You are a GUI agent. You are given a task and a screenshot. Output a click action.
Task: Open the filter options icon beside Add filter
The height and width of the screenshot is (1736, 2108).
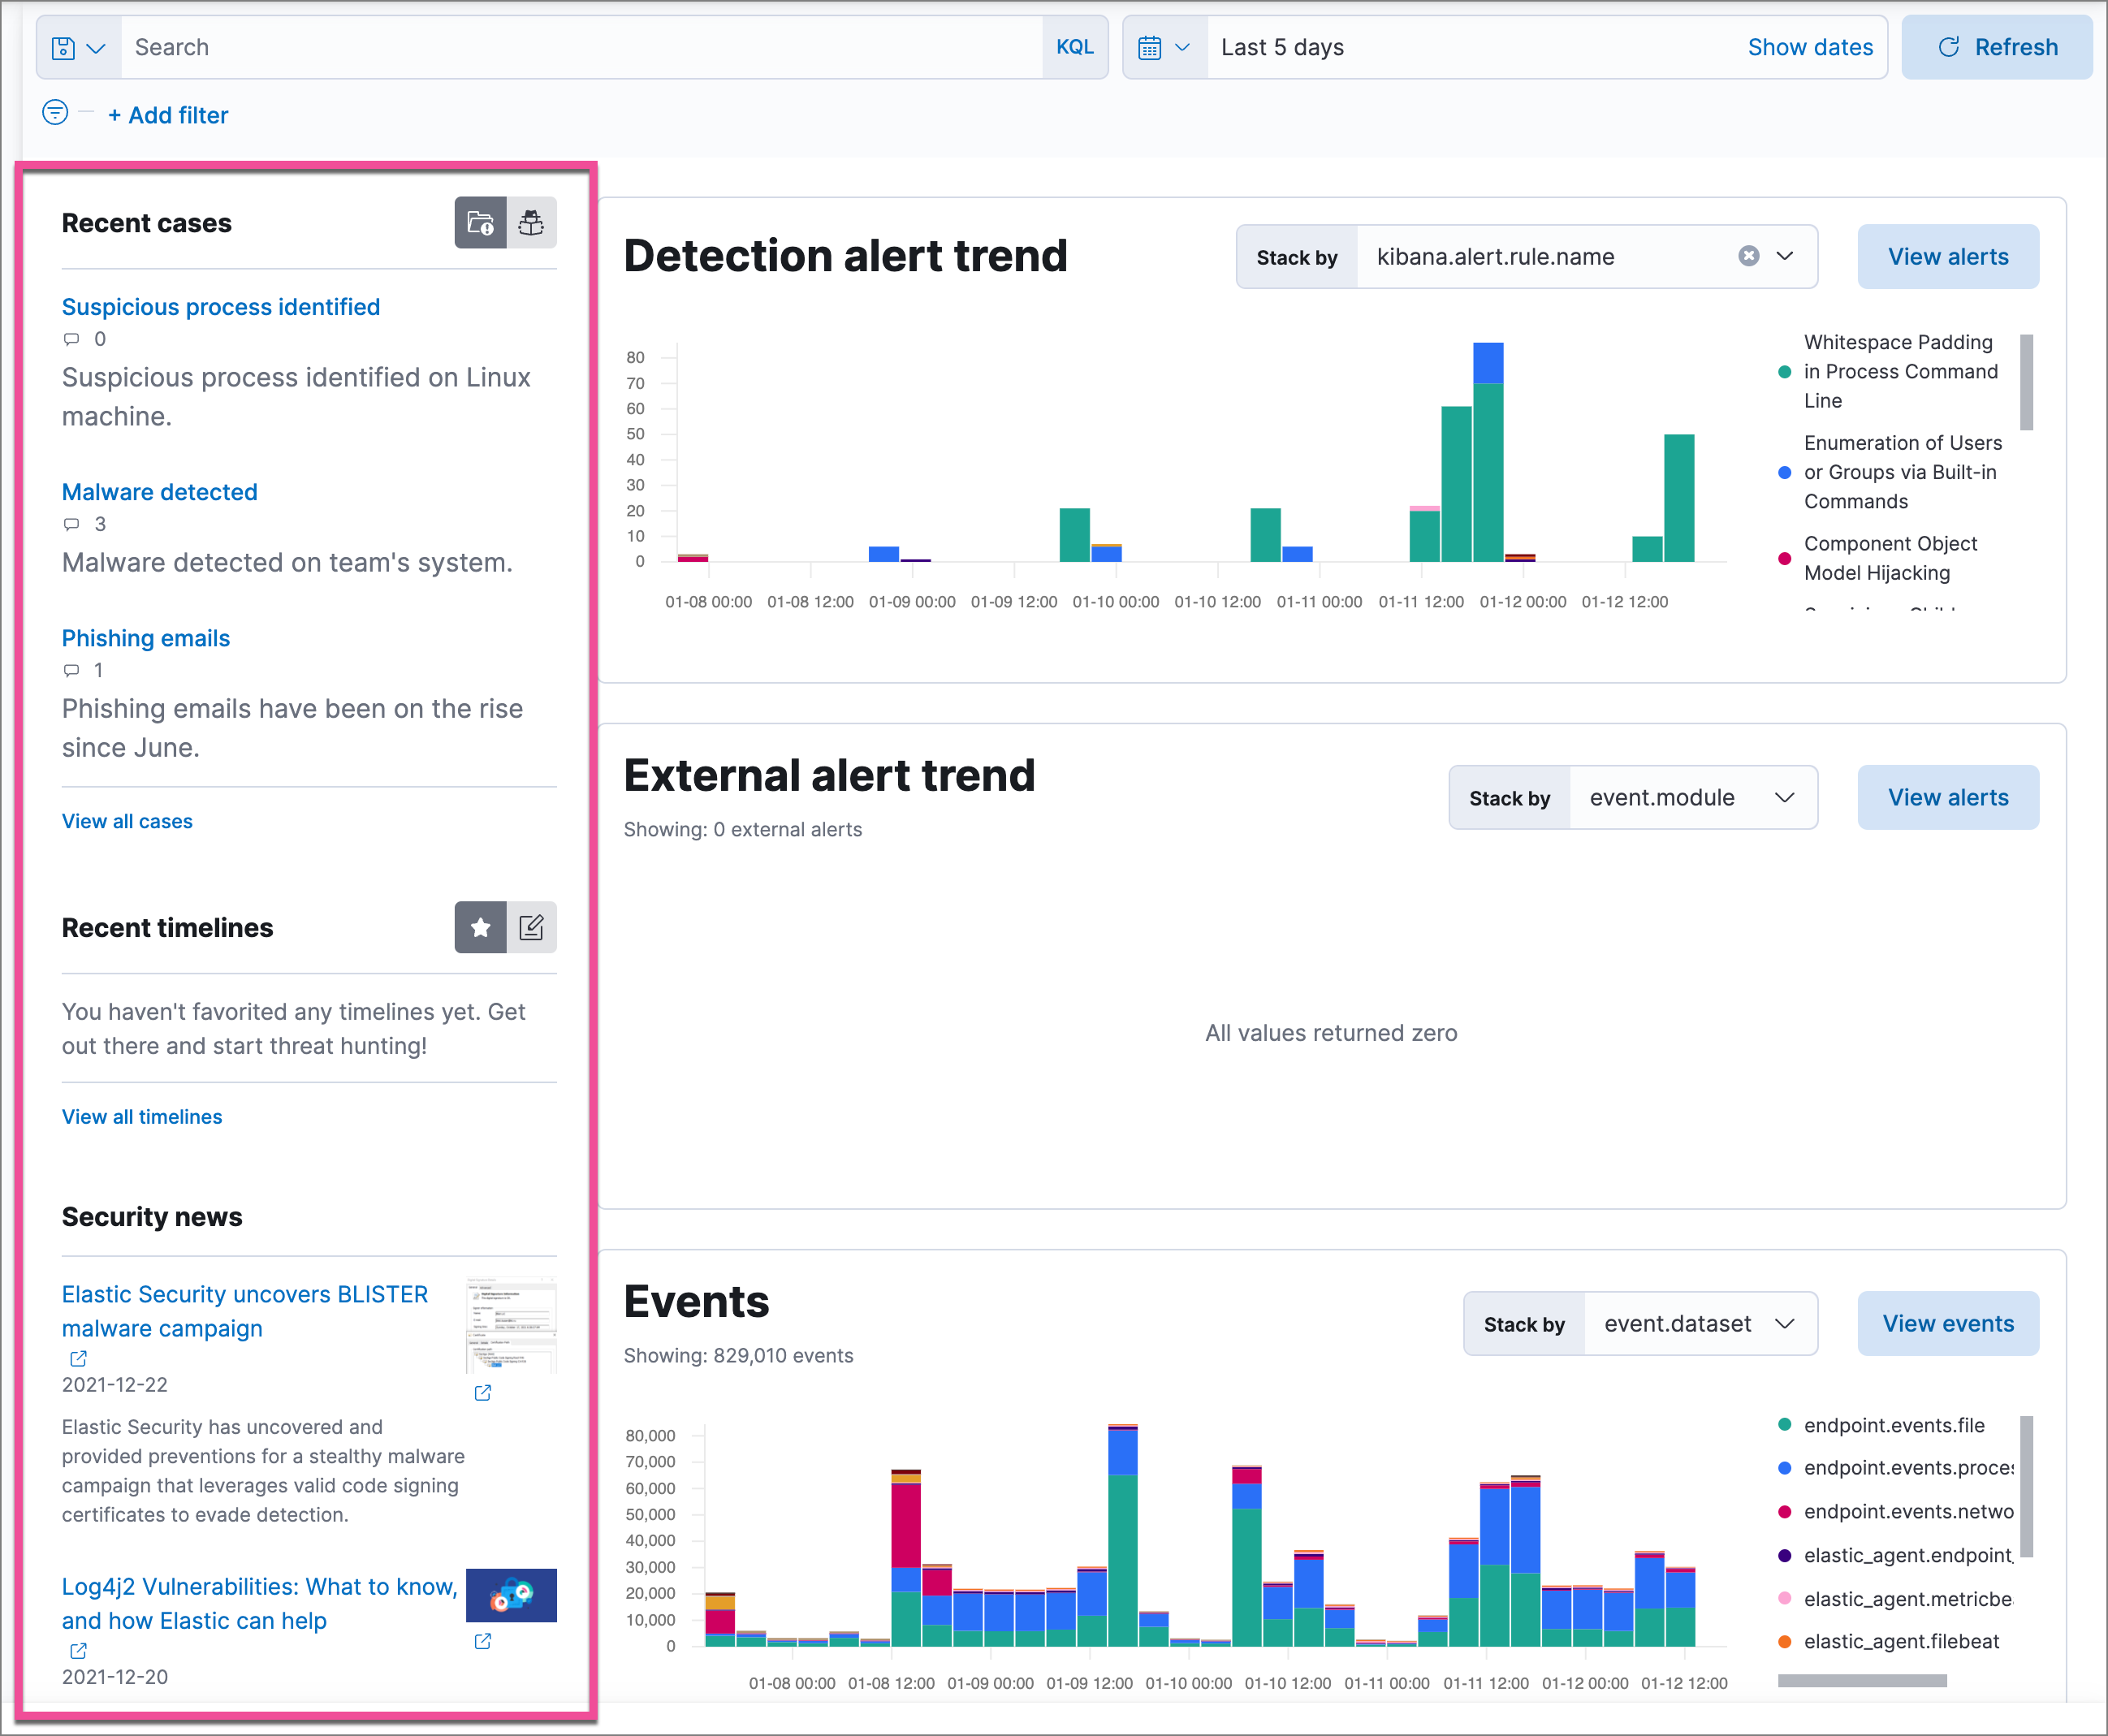click(56, 113)
